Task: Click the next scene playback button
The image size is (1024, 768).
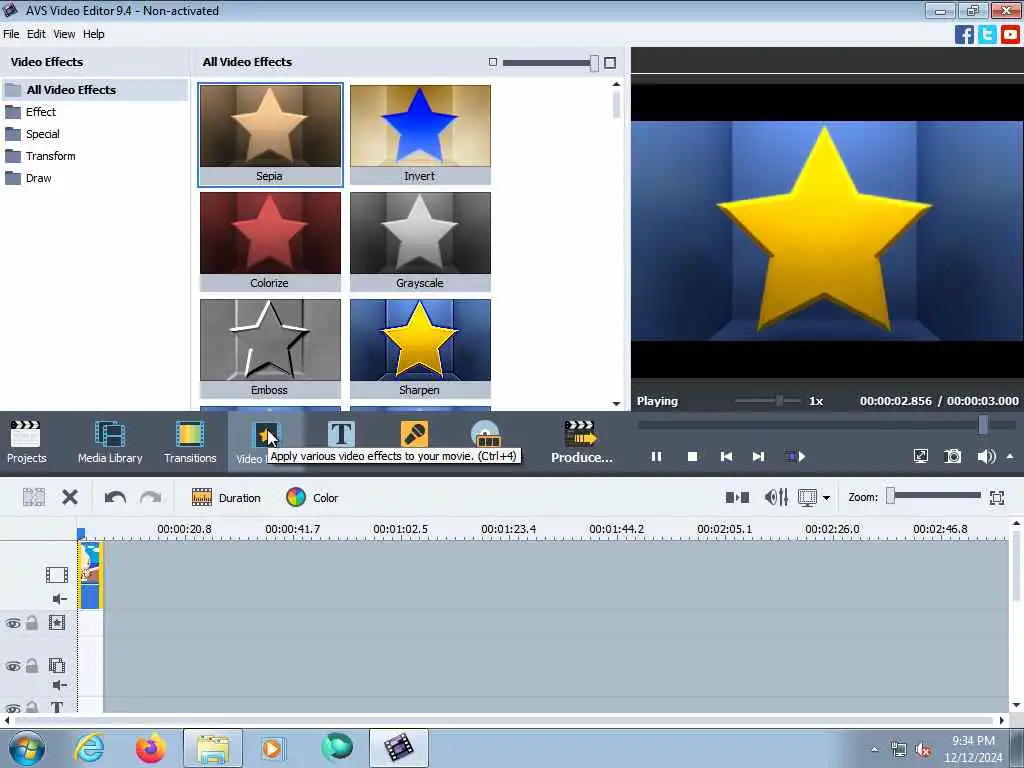Action: coord(795,456)
